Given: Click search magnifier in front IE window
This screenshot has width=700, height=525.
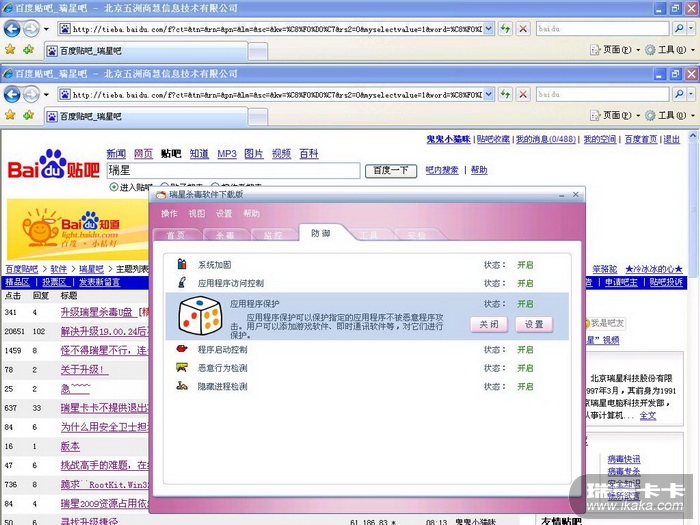Looking at the screenshot, I should (679, 94).
